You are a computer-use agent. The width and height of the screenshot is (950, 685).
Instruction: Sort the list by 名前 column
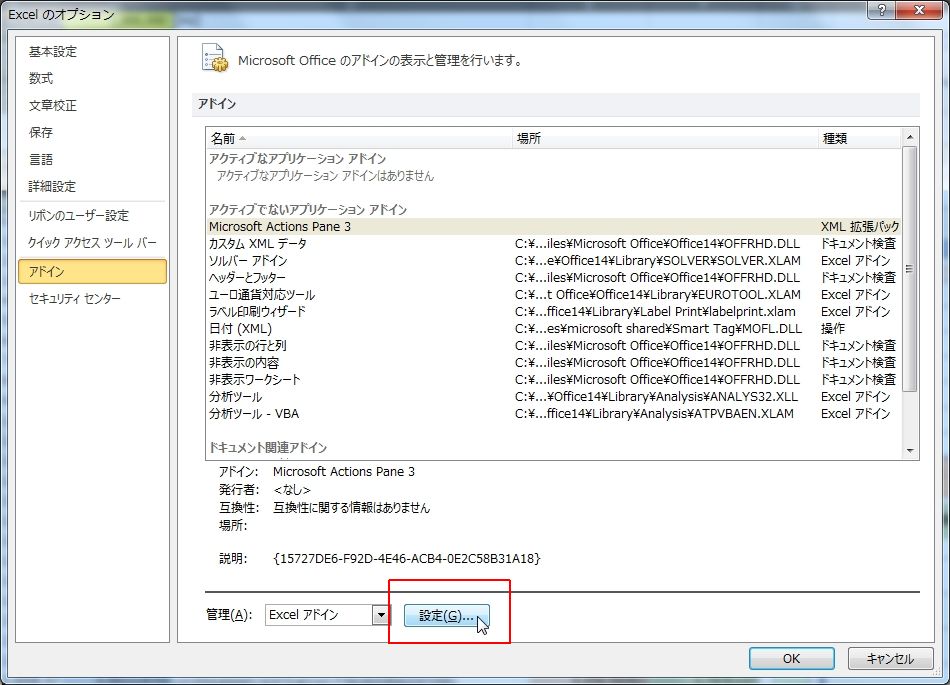tap(359, 138)
